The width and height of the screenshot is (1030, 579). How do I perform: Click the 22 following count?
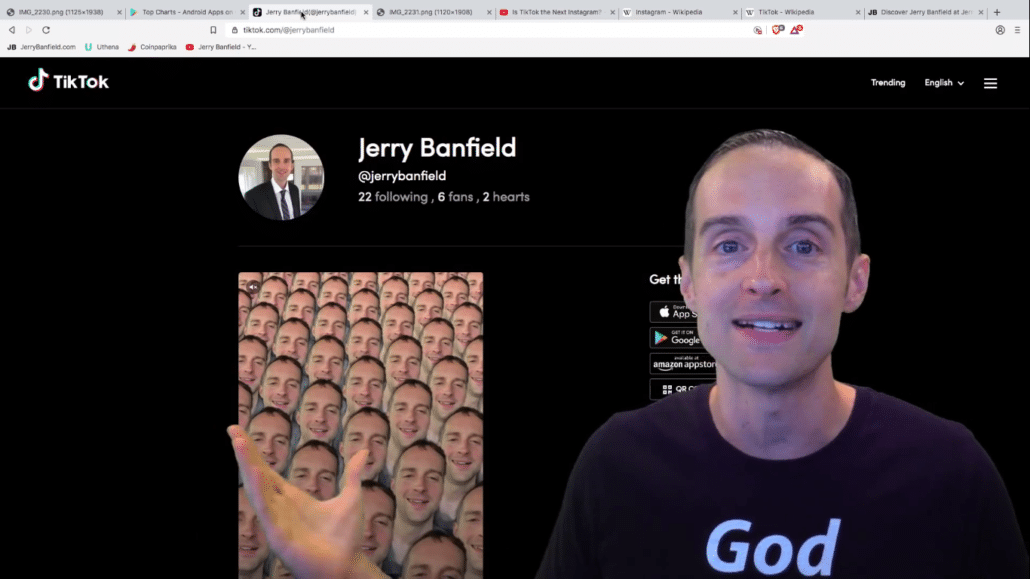pos(392,197)
